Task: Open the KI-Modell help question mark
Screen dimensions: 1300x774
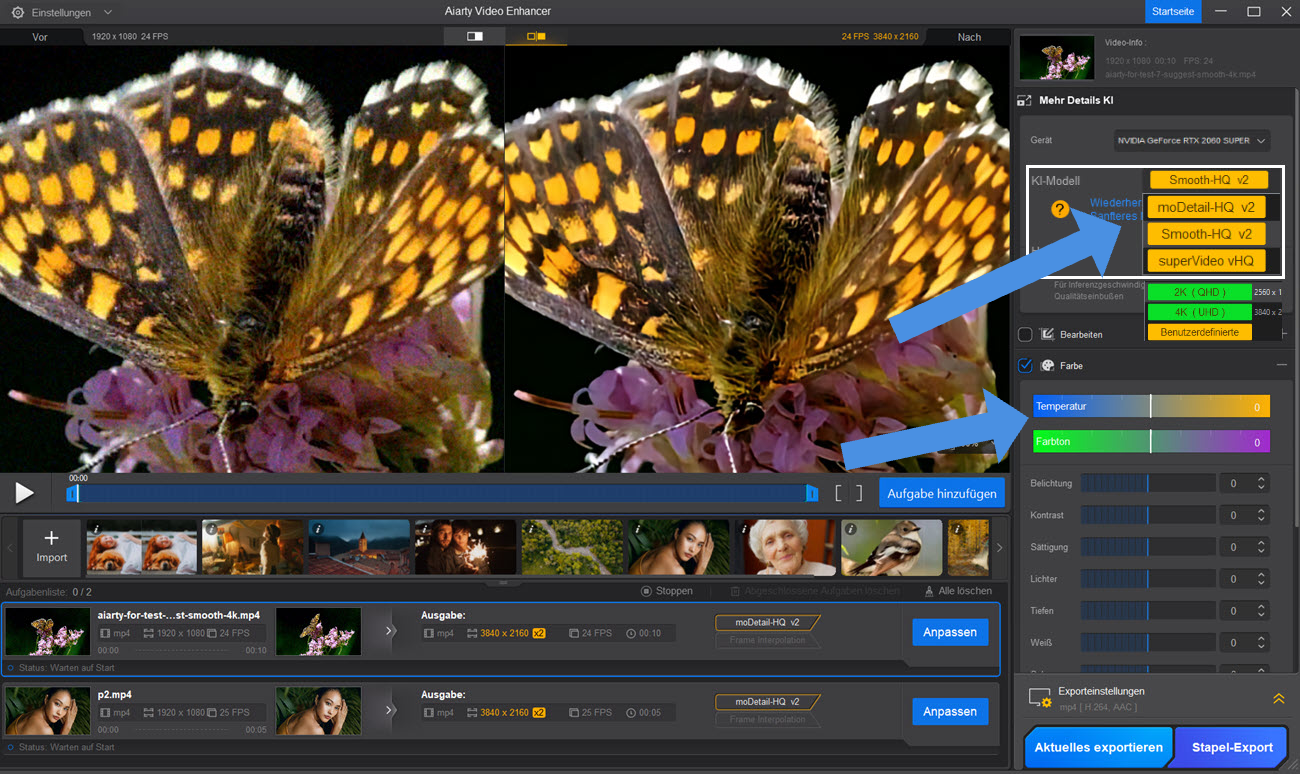Action: pos(1061,209)
